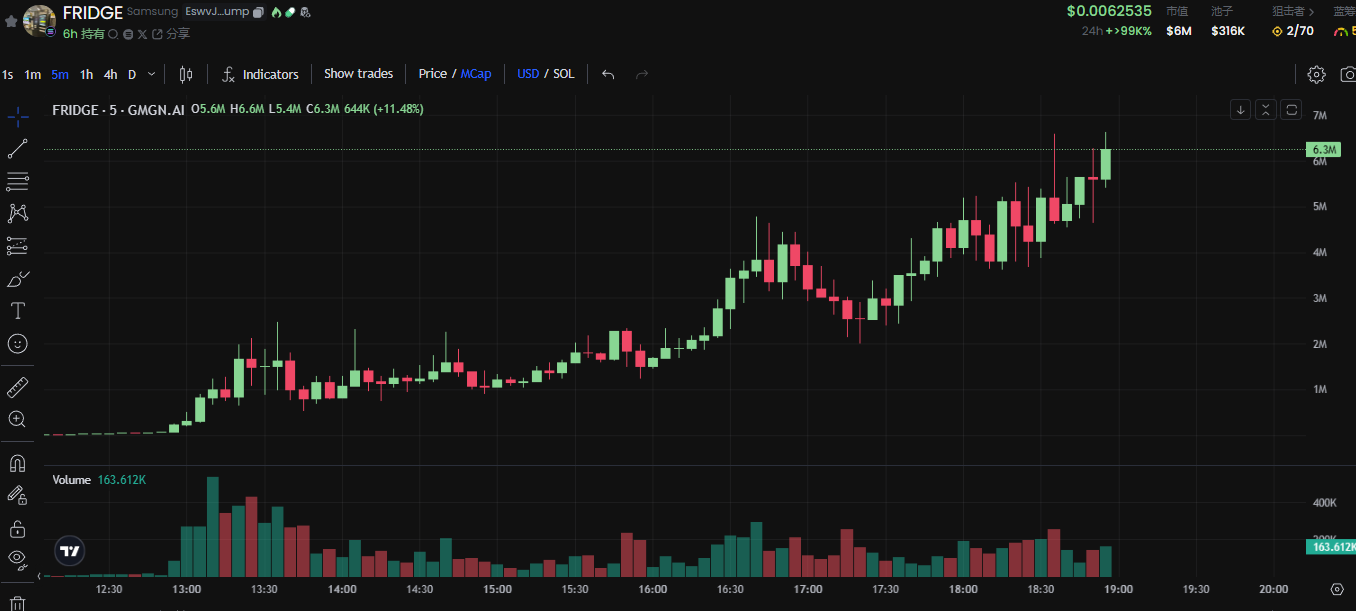Take a chart snapshot with camera icon

pyautogui.click(x=1347, y=74)
